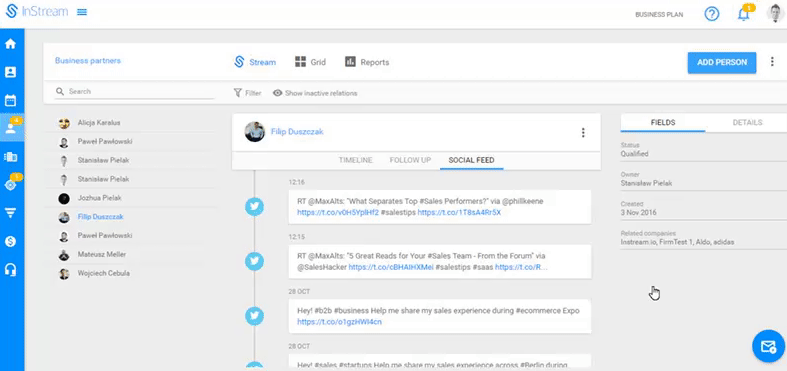The image size is (787, 371).
Task: Click the Twitter icon on the 12:16 tweet
Action: 254,206
